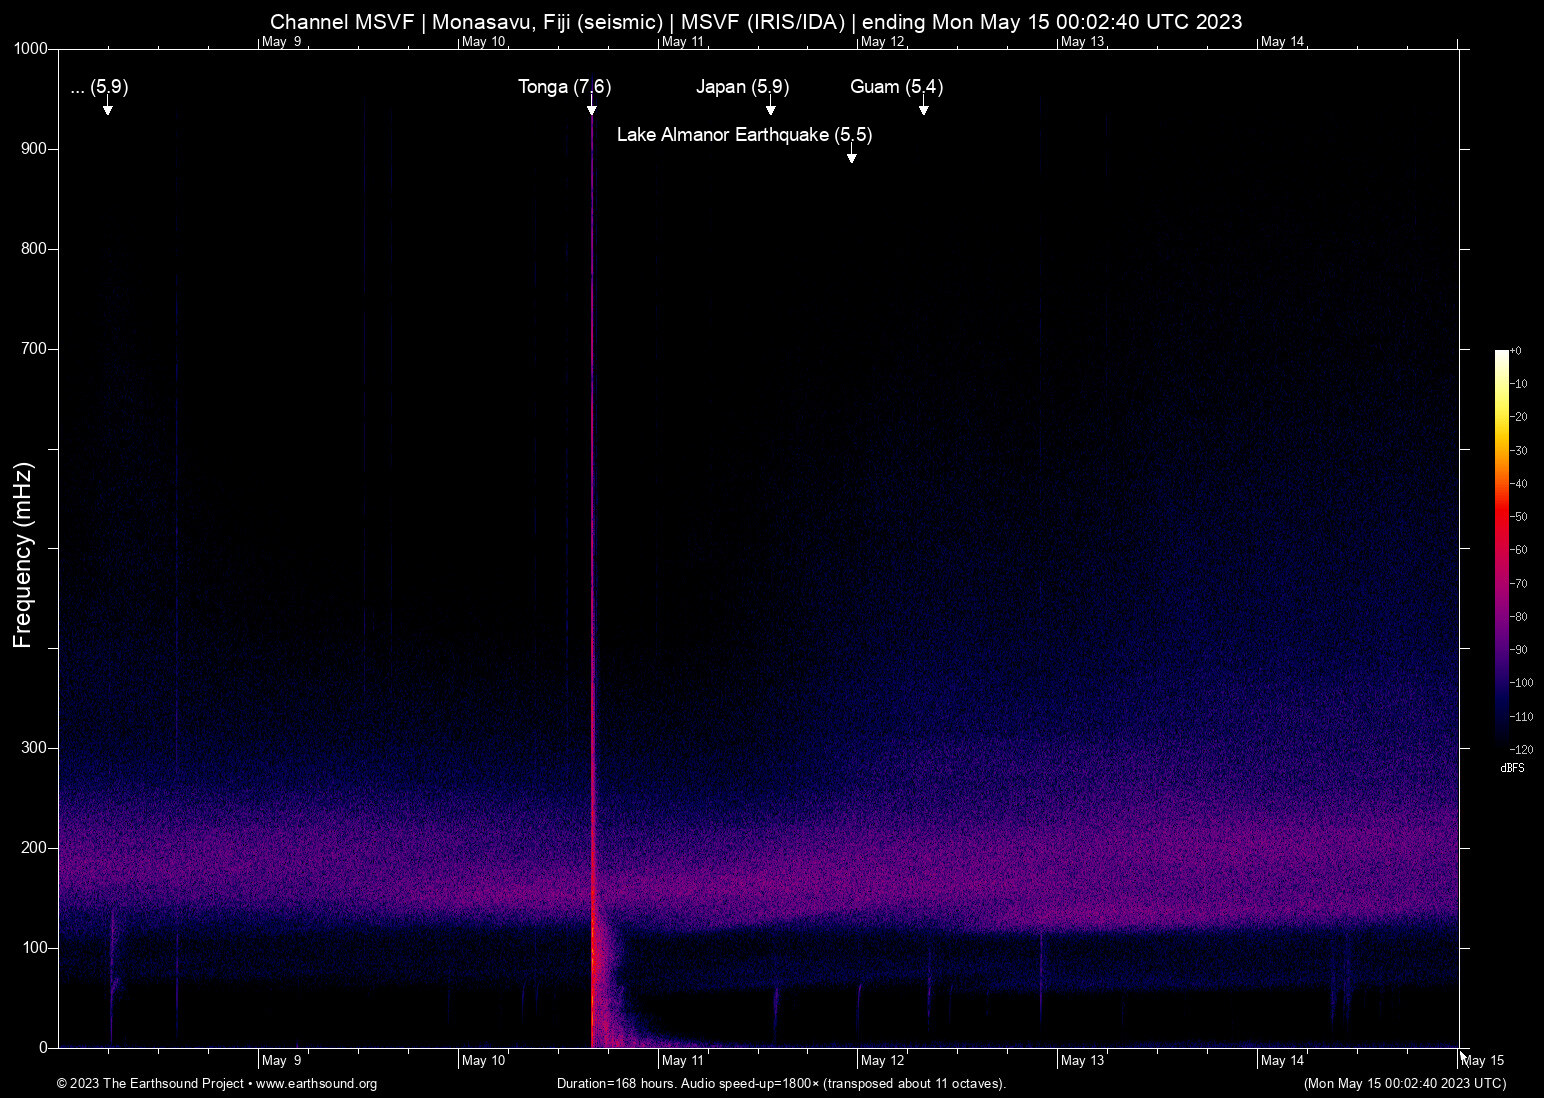Screen dimensions: 1544x1098
Task: Click the '200' frequency axis label
Action: (x=35, y=848)
